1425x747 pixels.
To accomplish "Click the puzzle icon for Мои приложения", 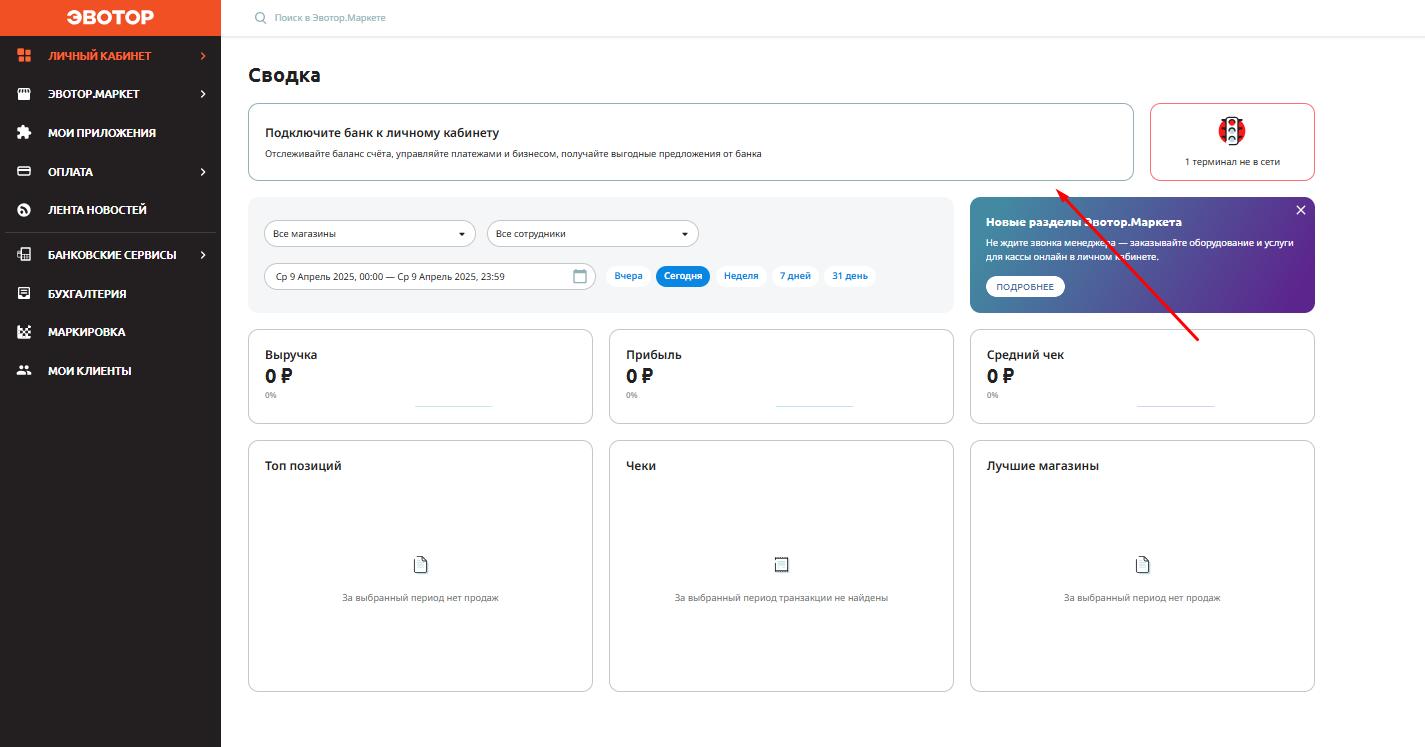I will point(25,133).
